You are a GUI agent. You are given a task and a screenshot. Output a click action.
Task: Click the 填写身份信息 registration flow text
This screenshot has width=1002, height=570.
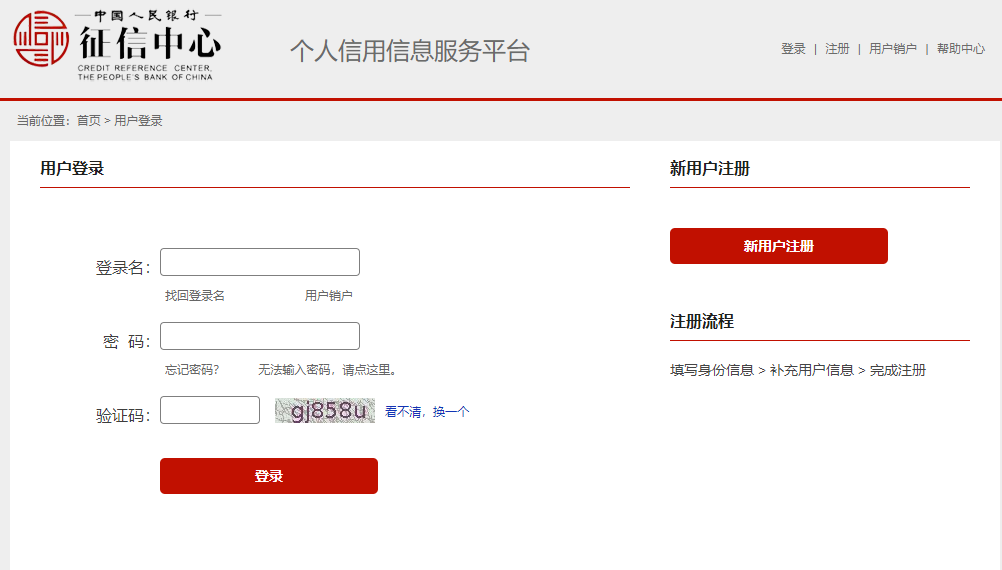coord(711,371)
